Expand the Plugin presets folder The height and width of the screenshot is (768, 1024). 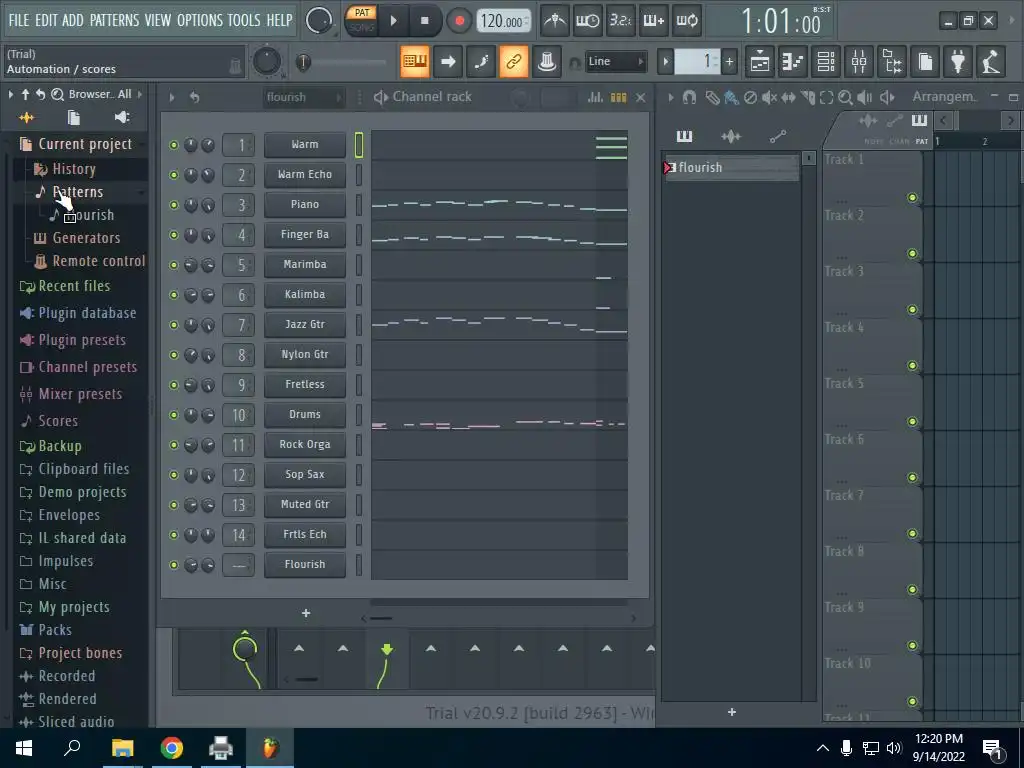pyautogui.click(x=82, y=340)
